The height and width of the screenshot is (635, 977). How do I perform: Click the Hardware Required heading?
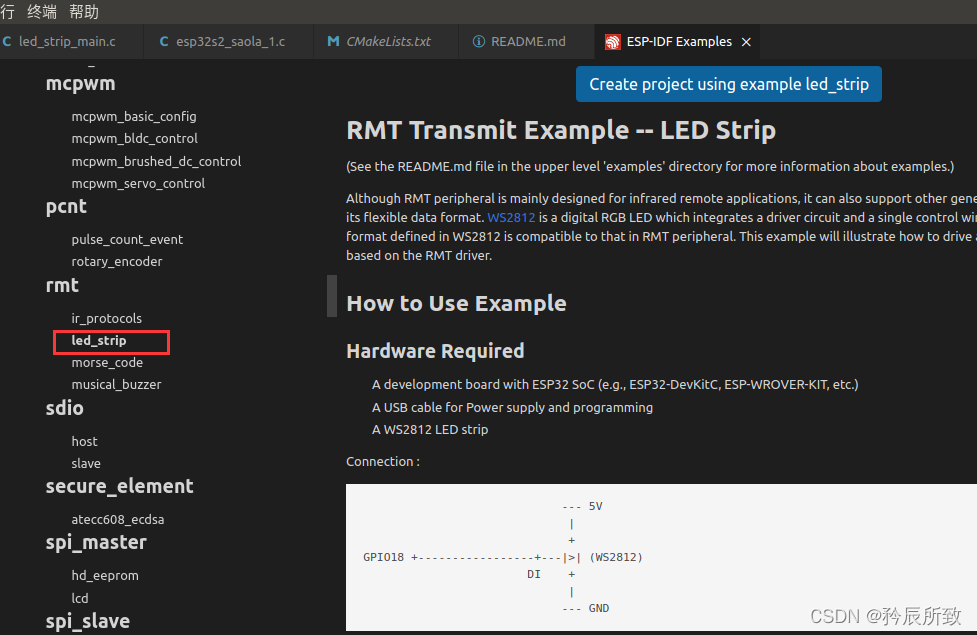click(435, 351)
